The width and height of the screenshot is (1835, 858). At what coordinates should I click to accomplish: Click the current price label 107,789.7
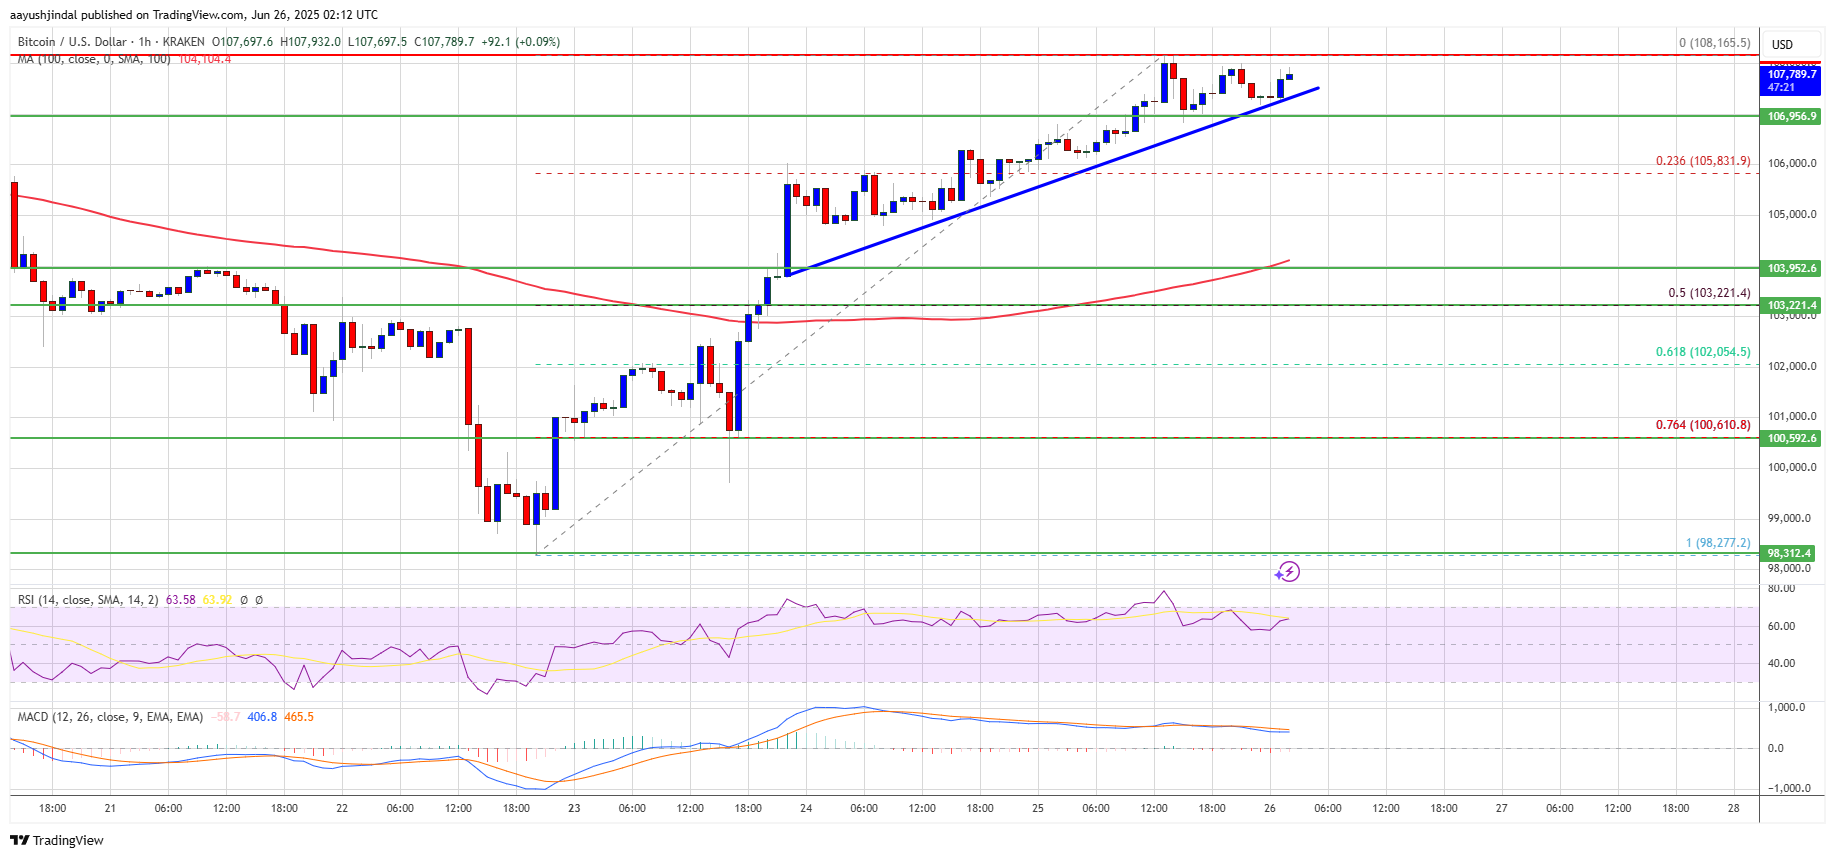click(1791, 80)
